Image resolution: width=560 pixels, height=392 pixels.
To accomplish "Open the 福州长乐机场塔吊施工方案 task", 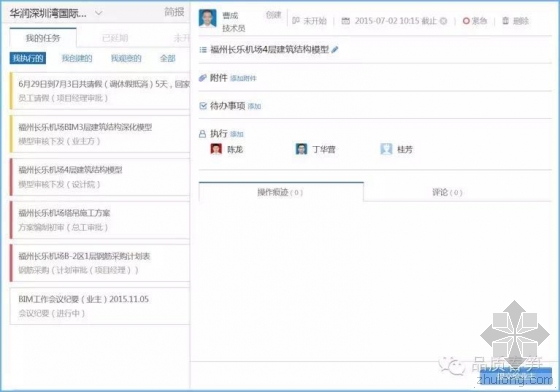I will [x=100, y=220].
